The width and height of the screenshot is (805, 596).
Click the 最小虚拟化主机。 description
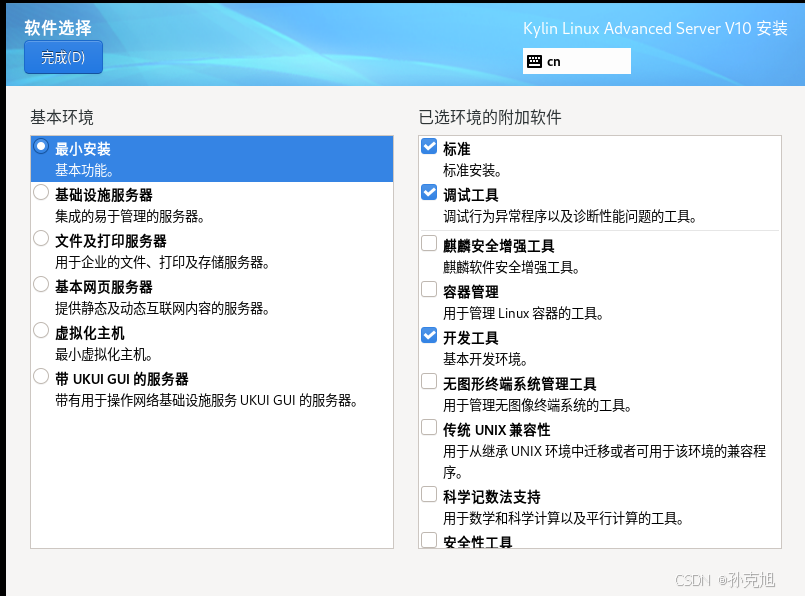coord(104,355)
